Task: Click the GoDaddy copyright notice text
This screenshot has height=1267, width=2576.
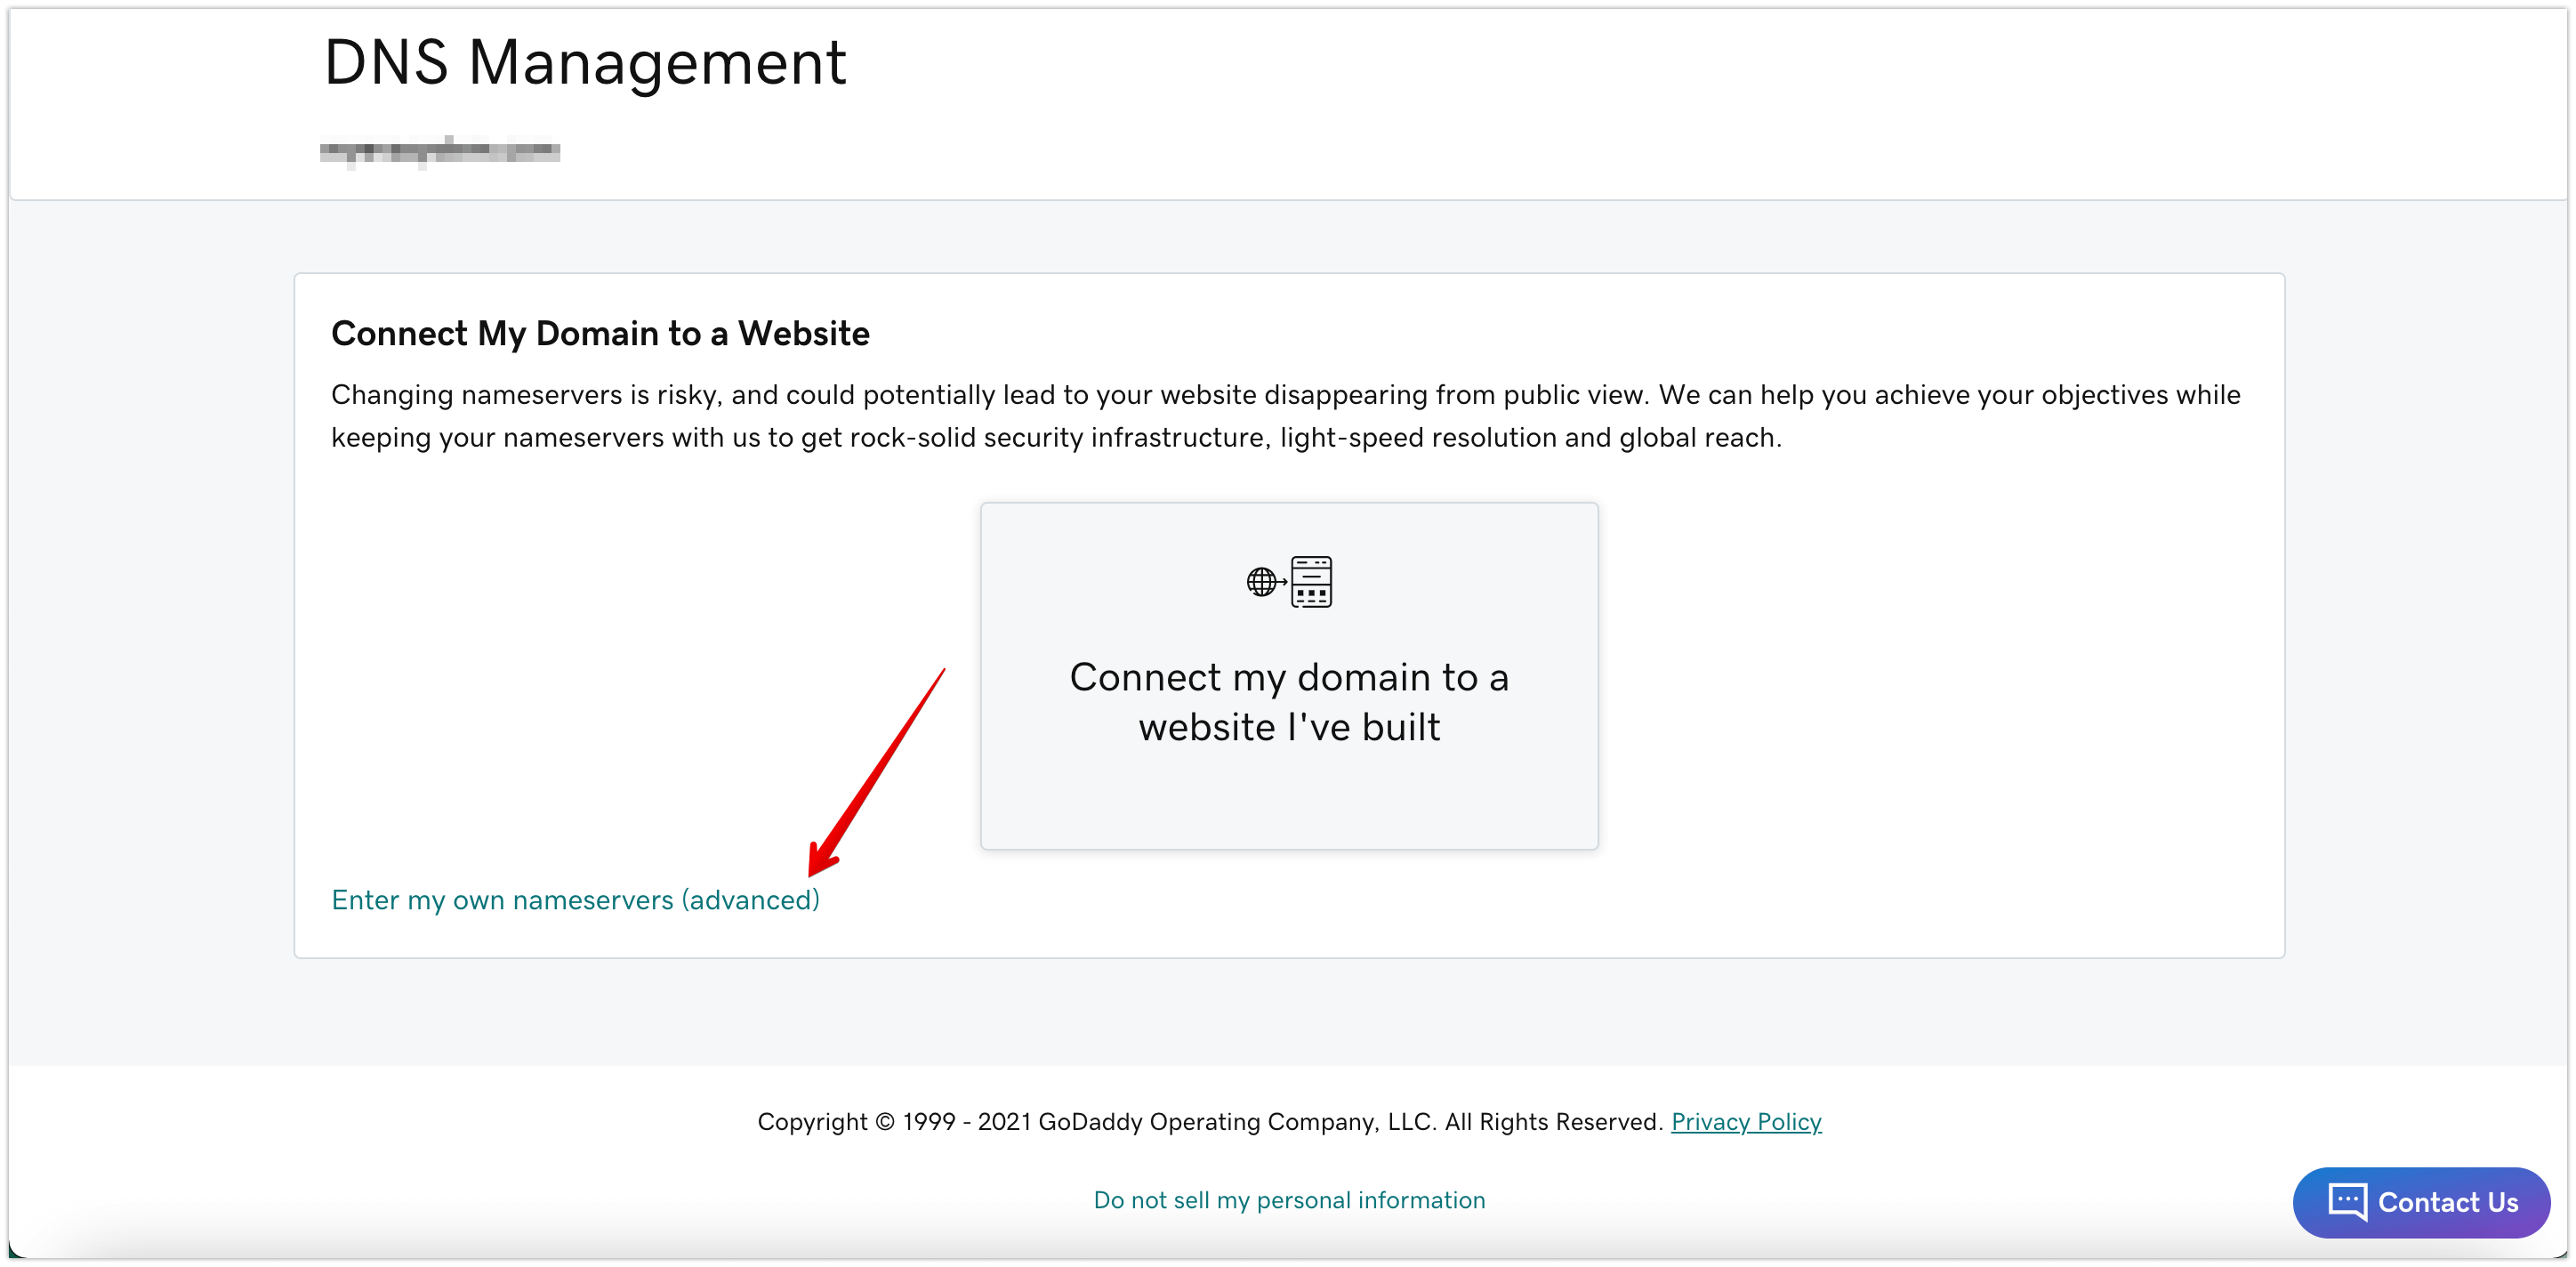Action: tap(1210, 1122)
